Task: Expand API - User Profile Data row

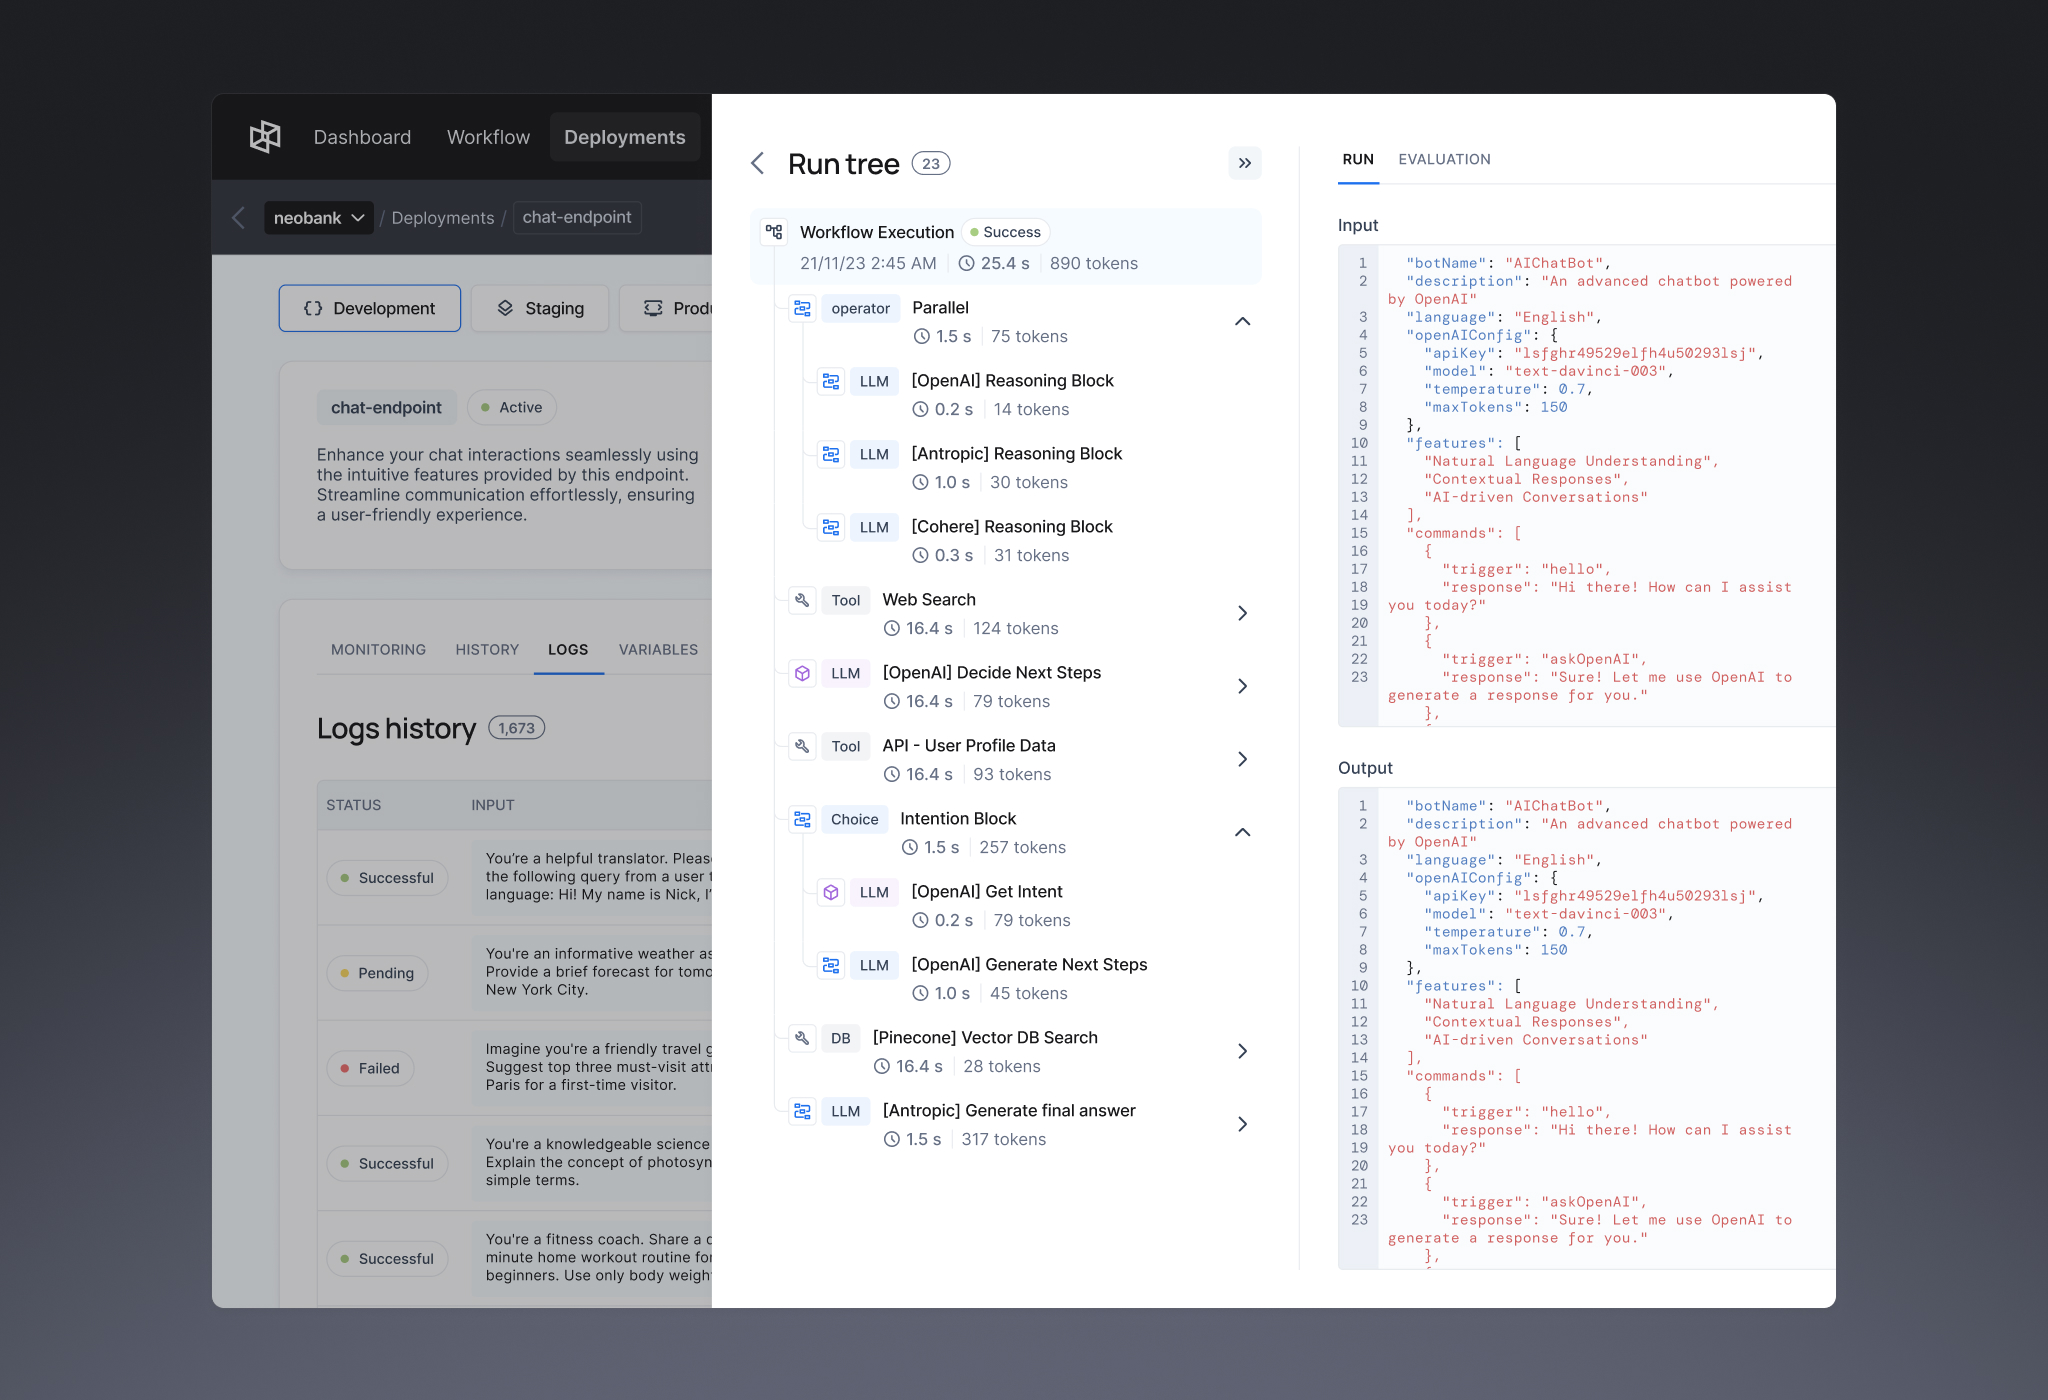Action: click(1242, 759)
